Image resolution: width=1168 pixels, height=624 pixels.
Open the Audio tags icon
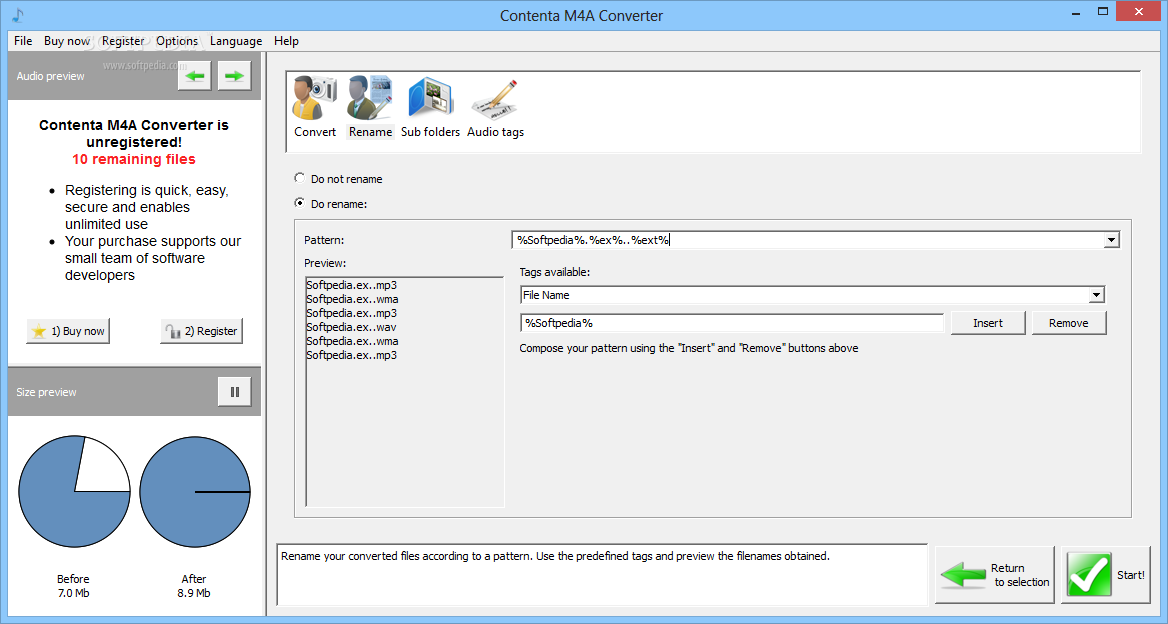[x=495, y=107]
